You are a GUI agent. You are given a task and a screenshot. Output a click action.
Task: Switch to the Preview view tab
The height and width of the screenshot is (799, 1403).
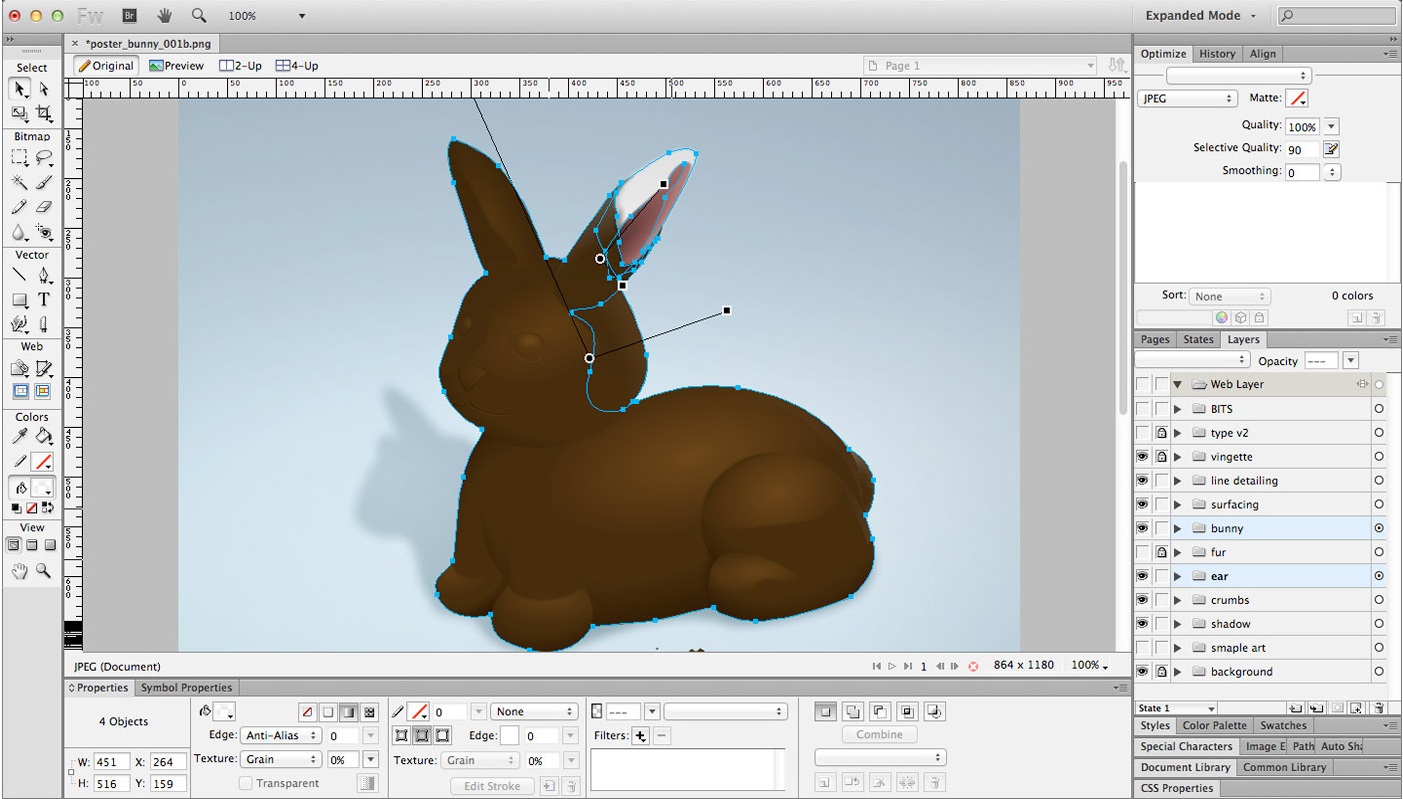coord(176,66)
